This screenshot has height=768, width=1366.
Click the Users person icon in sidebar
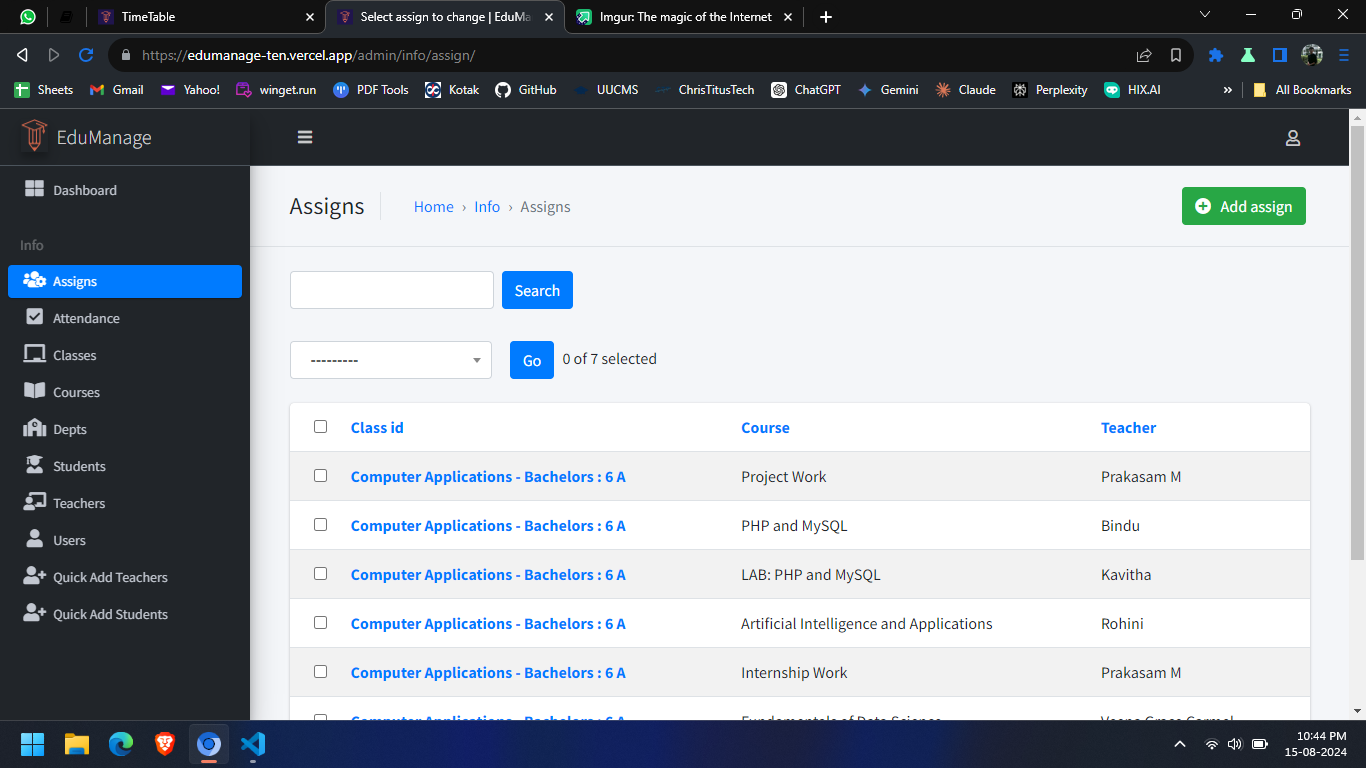[35, 539]
